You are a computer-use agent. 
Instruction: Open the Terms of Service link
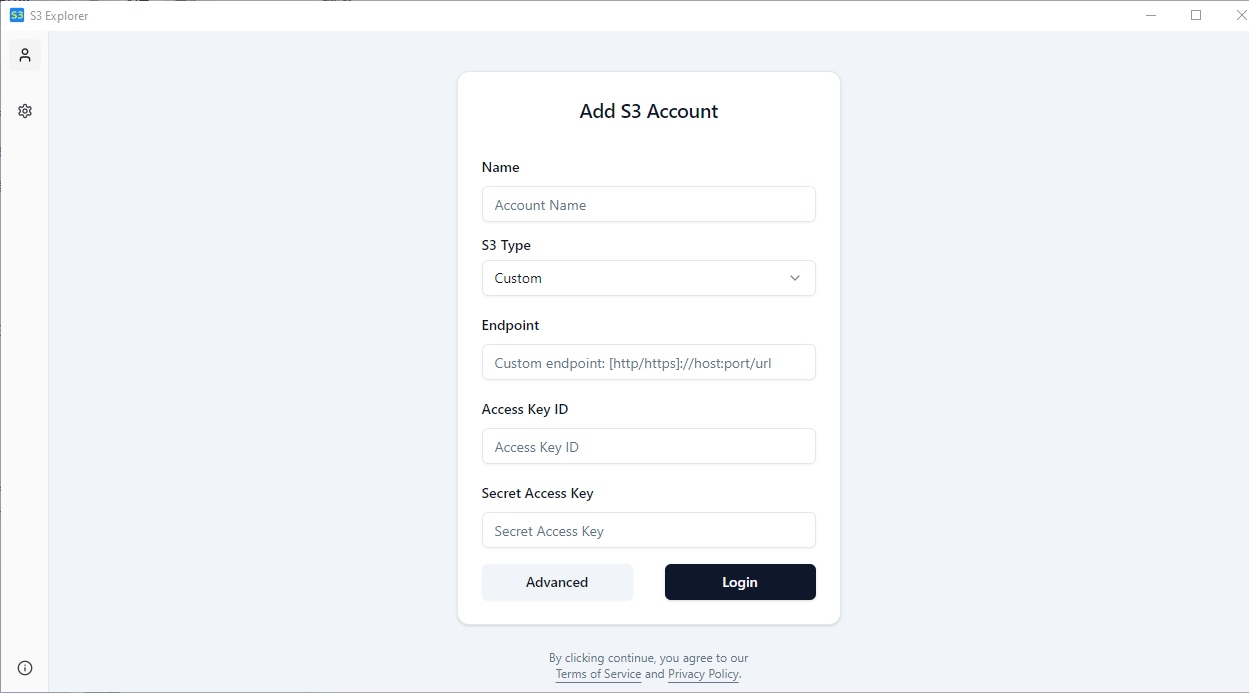tap(598, 673)
